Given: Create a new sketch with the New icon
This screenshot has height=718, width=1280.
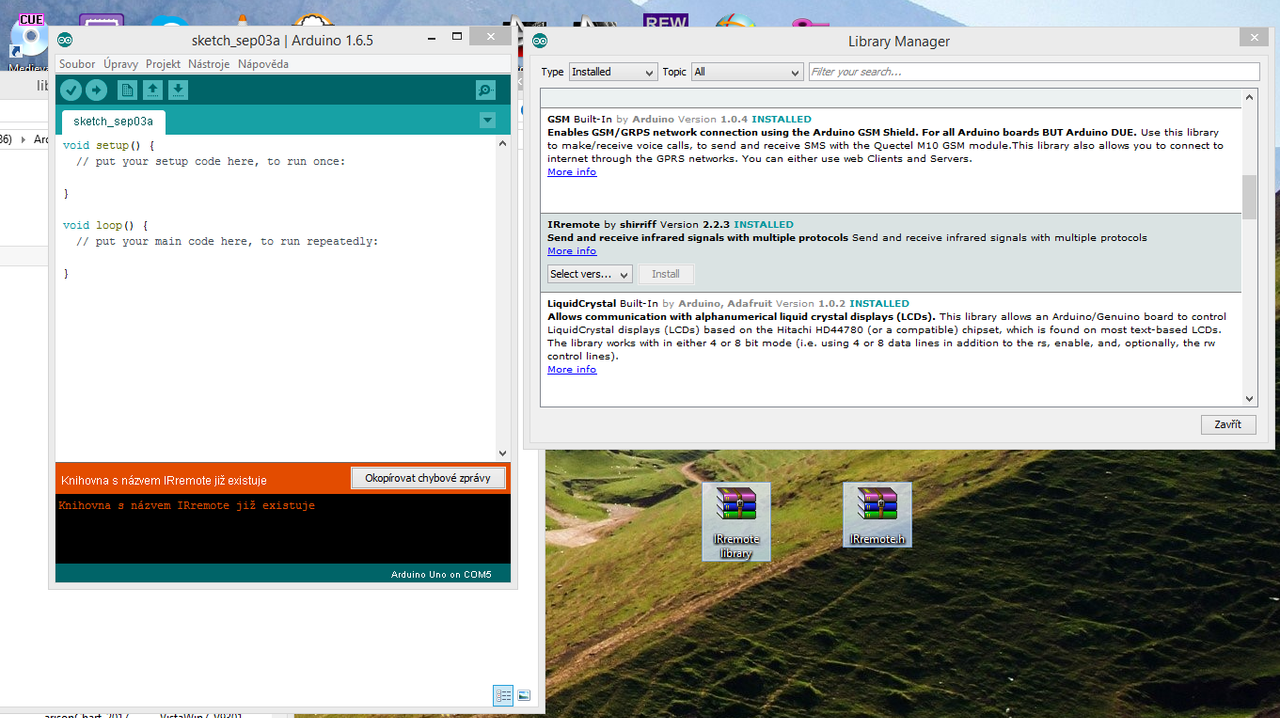Looking at the screenshot, I should pyautogui.click(x=127, y=90).
